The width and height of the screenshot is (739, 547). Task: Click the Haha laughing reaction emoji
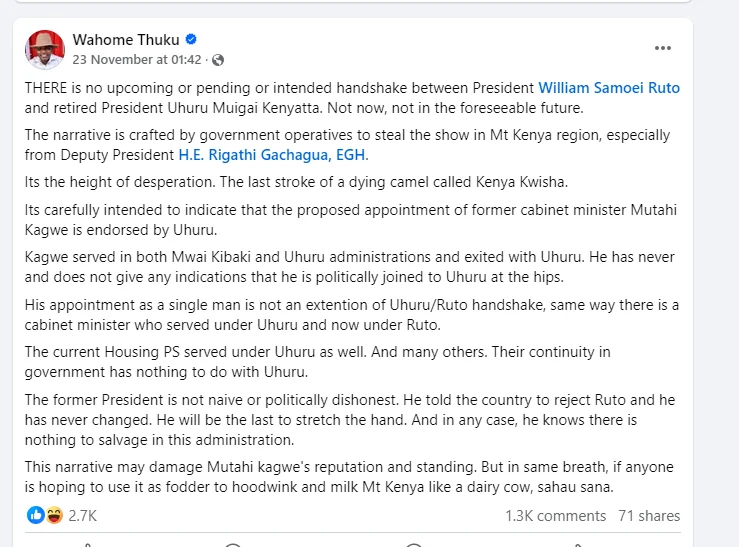click(55, 515)
